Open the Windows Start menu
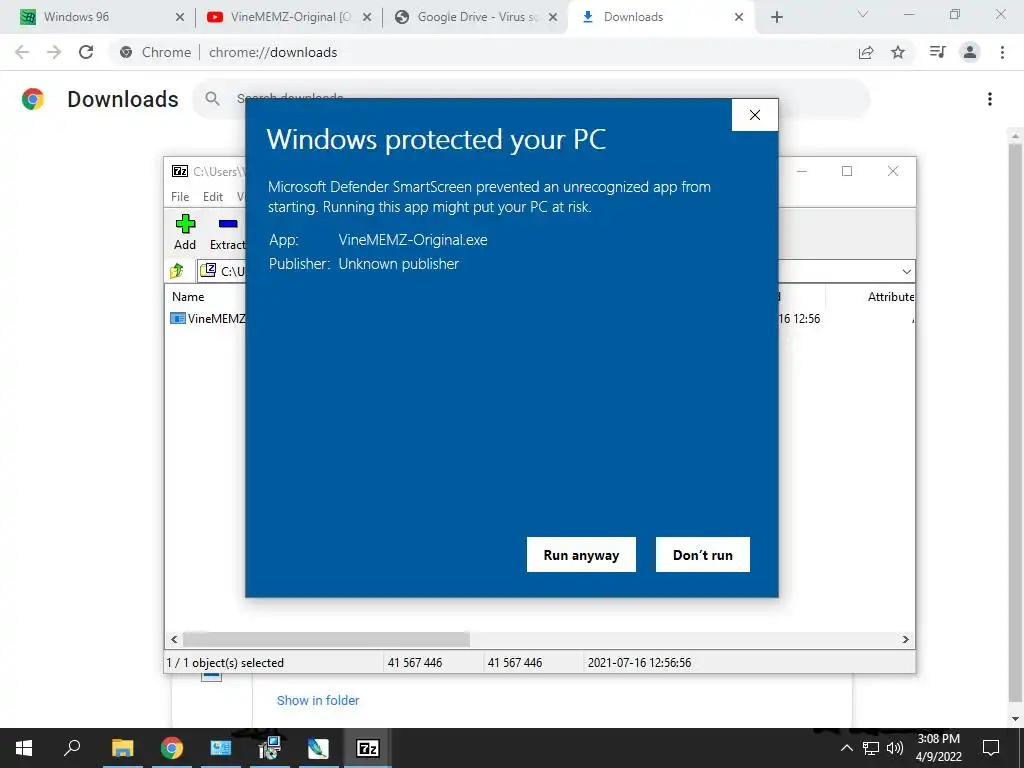Screen dimensions: 1024x768 click(24, 748)
